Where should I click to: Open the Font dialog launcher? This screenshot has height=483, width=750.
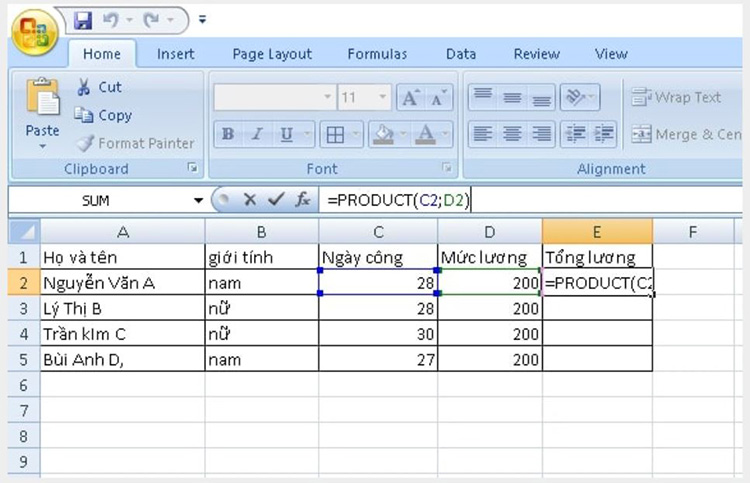(447, 167)
